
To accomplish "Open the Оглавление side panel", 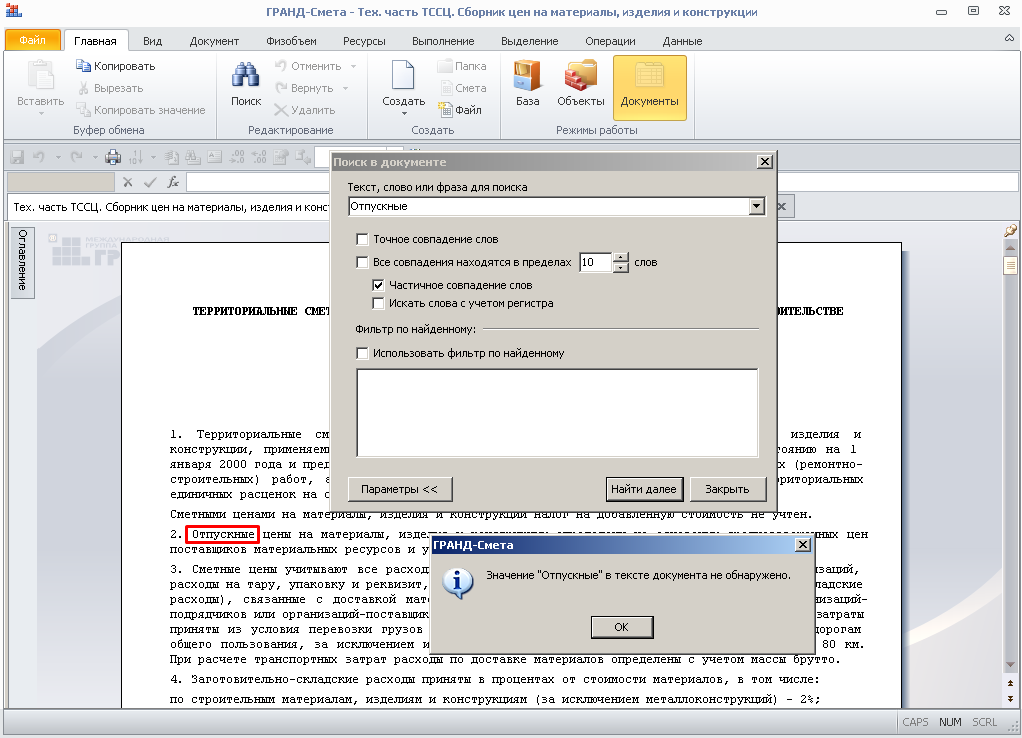I will [22, 262].
